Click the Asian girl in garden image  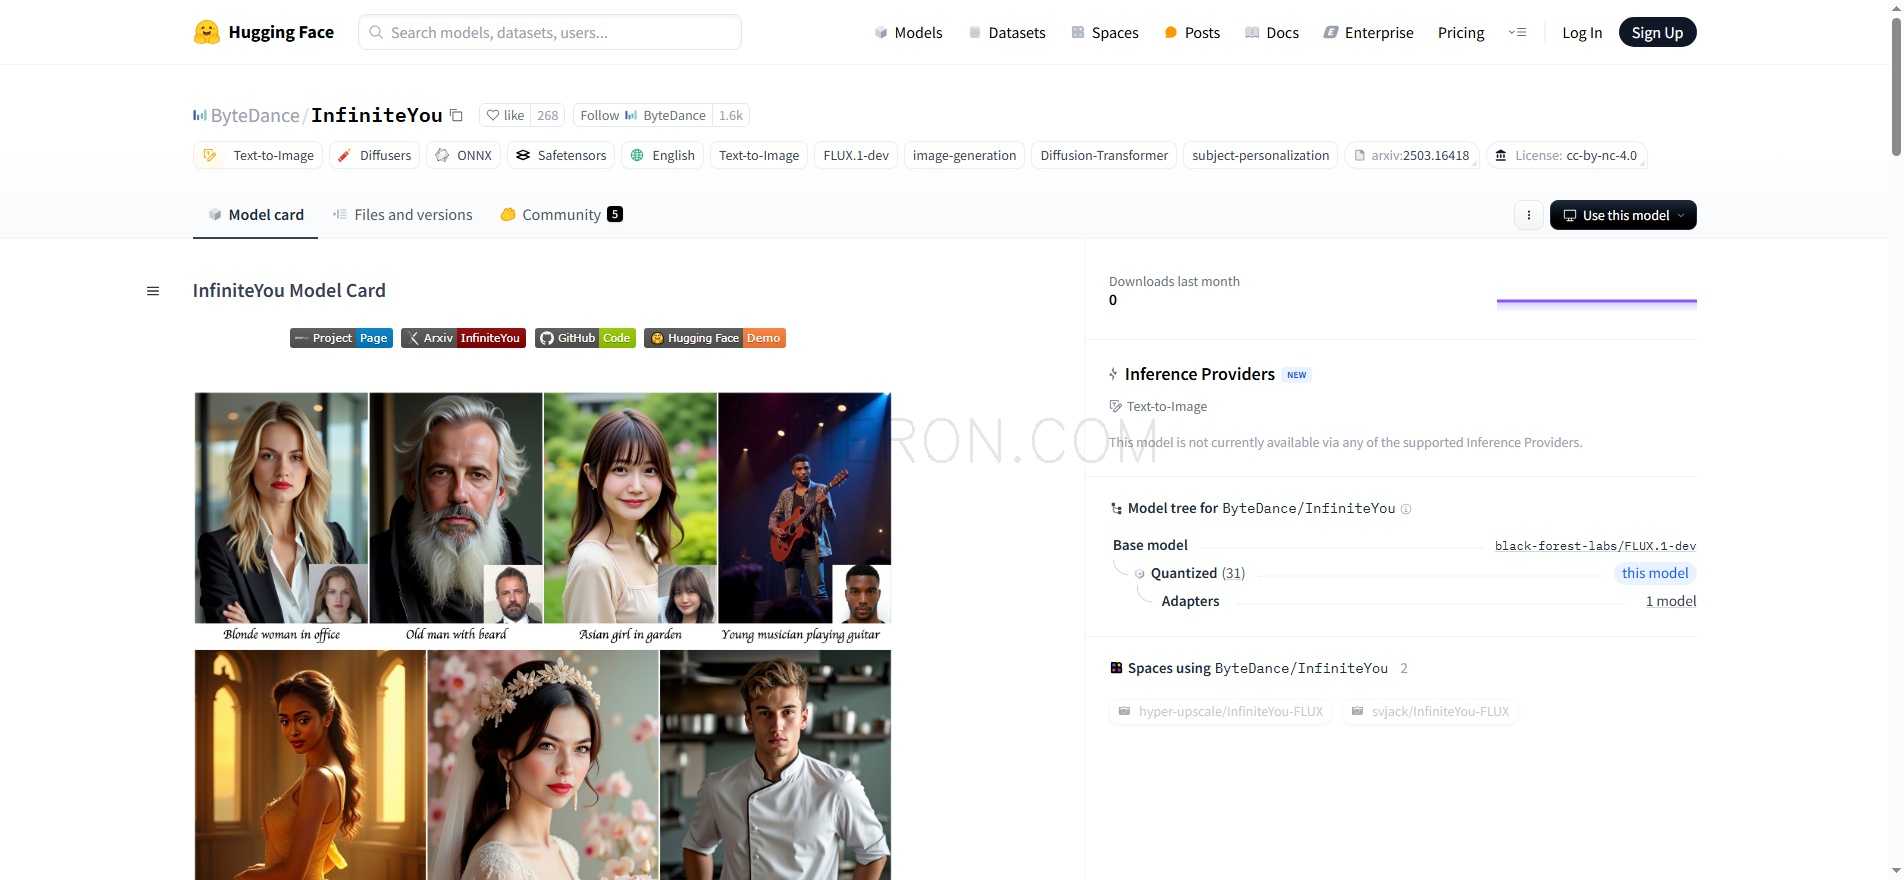[x=630, y=508]
